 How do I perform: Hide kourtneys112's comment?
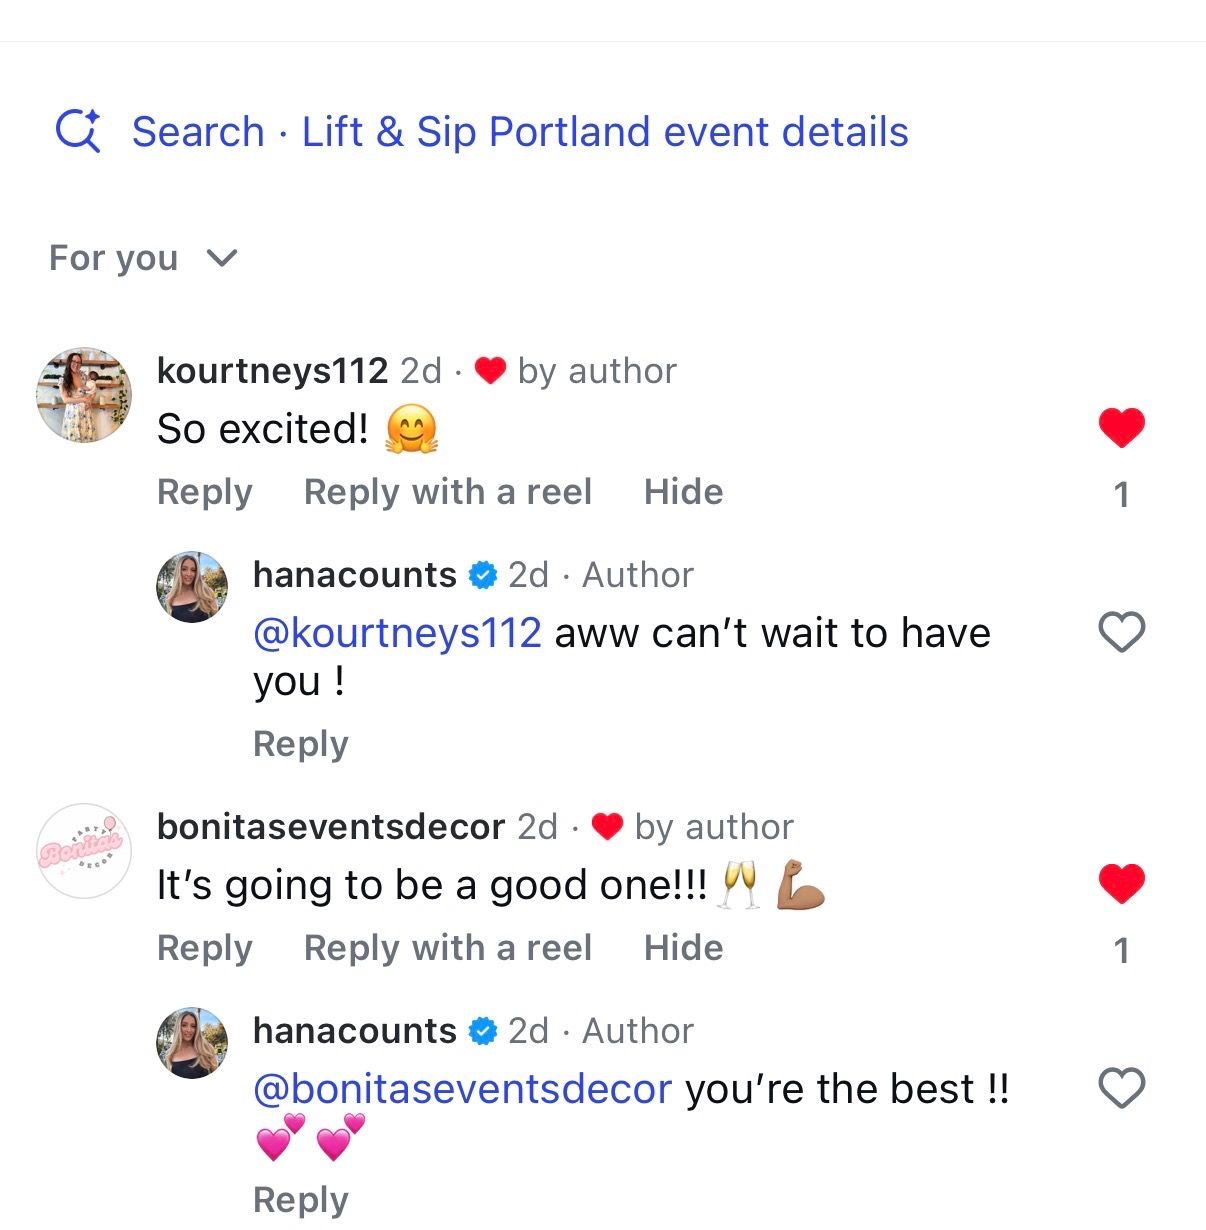click(x=683, y=492)
